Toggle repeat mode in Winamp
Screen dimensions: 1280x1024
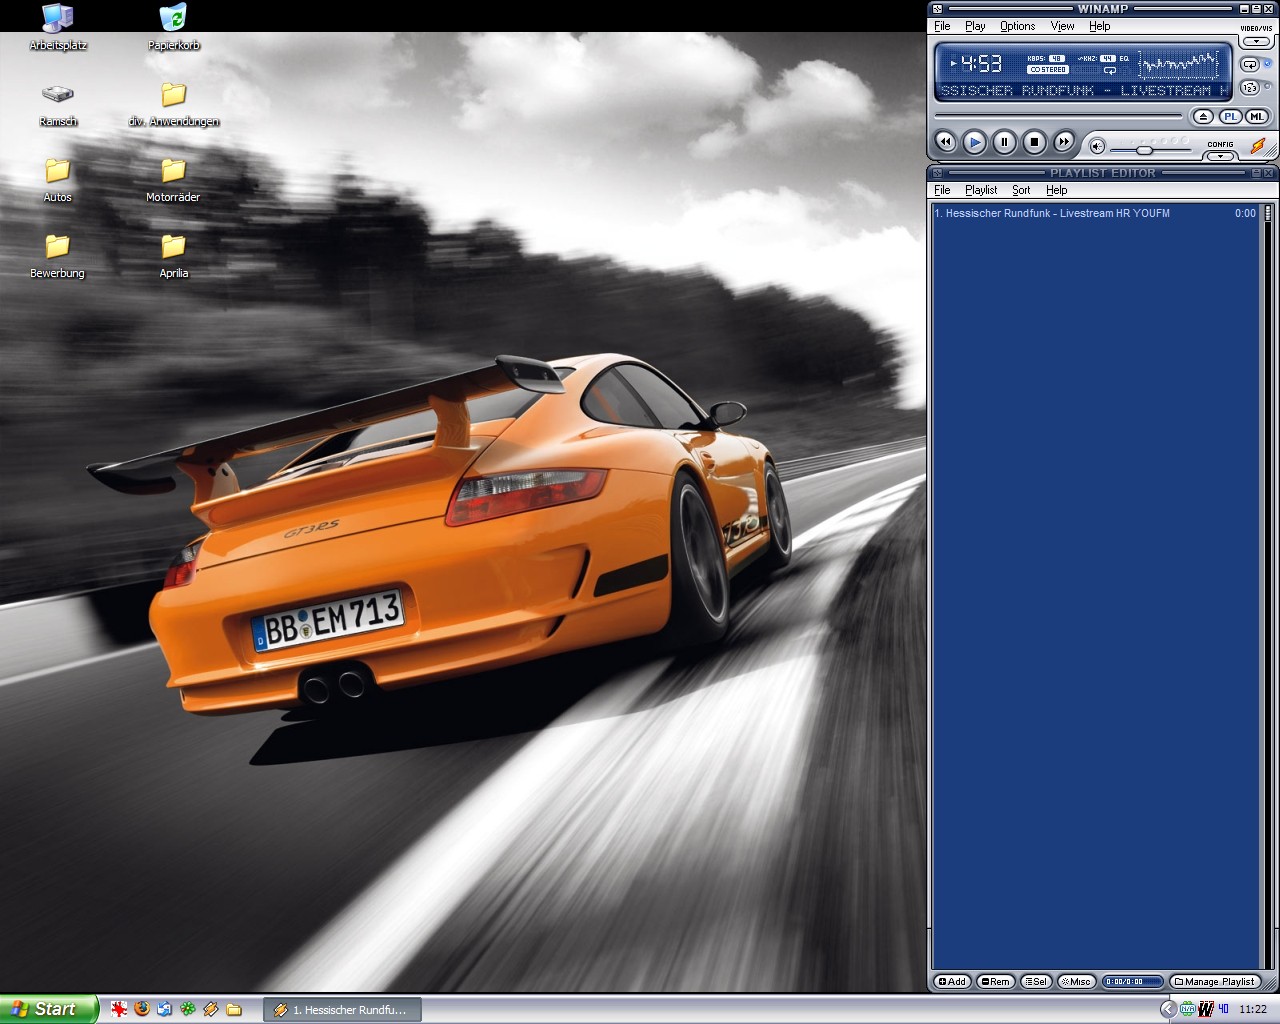point(1250,64)
